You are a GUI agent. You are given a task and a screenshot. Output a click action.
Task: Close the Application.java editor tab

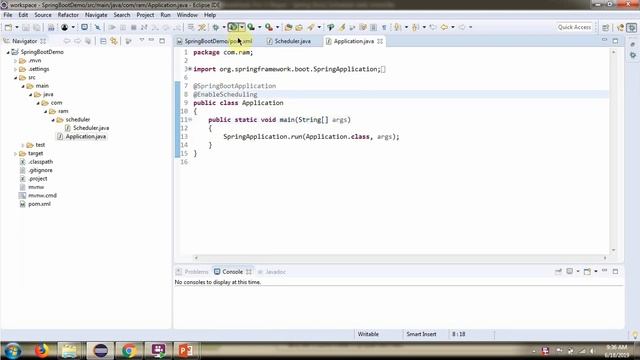(380, 41)
